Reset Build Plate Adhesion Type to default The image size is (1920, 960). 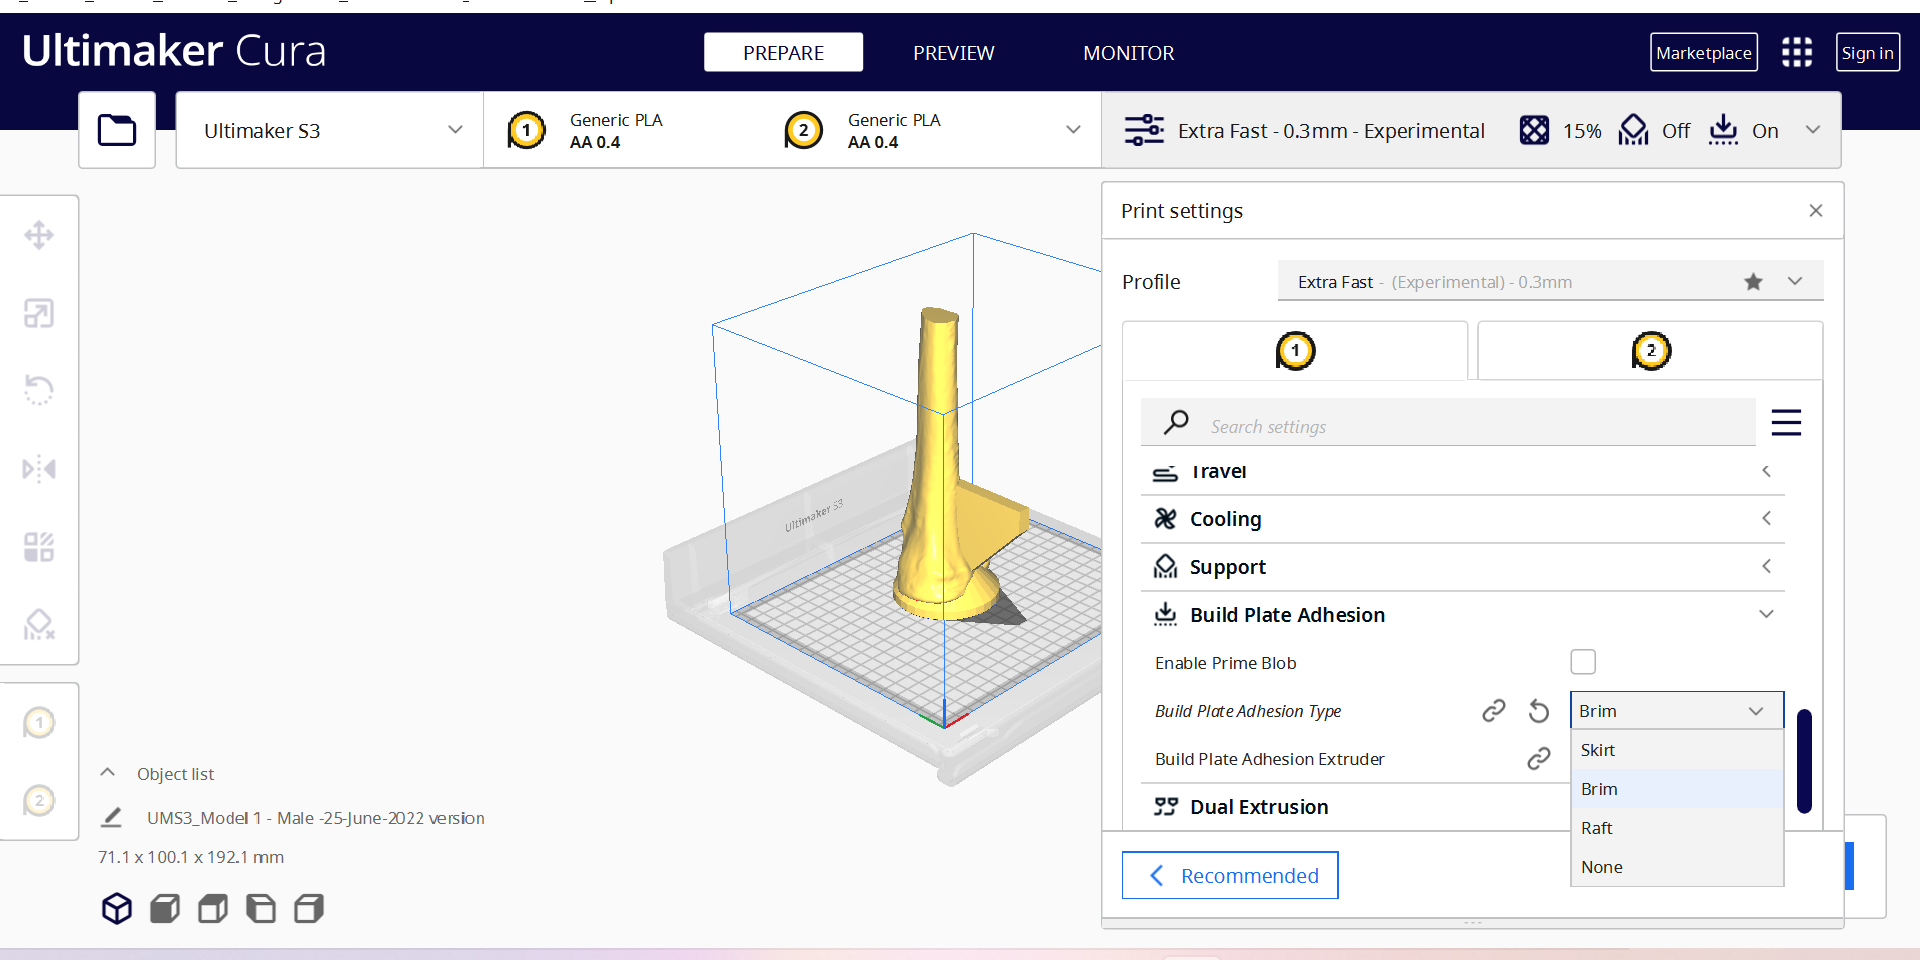1538,711
